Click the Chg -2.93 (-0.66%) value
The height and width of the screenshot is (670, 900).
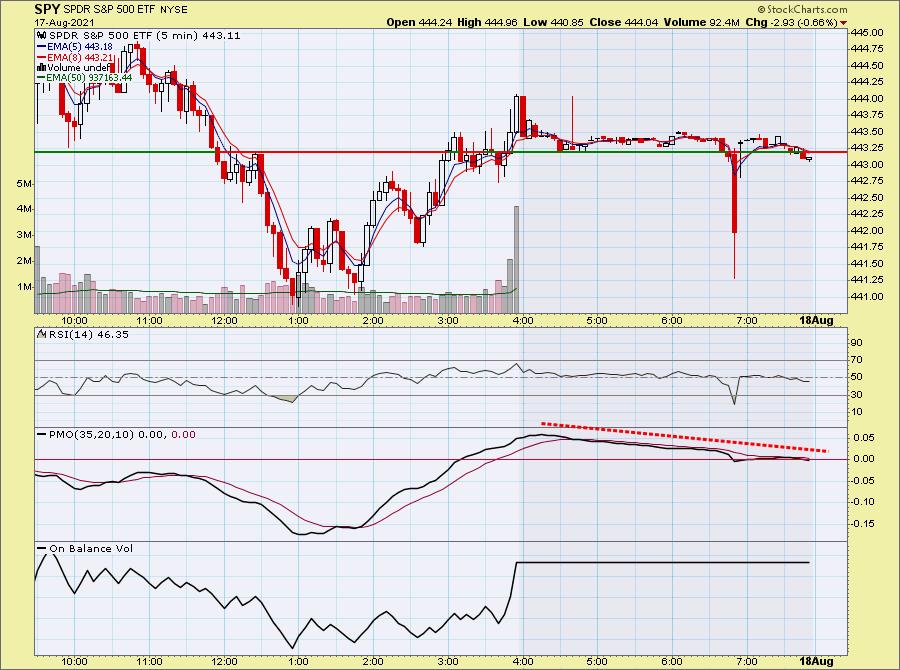[792, 22]
